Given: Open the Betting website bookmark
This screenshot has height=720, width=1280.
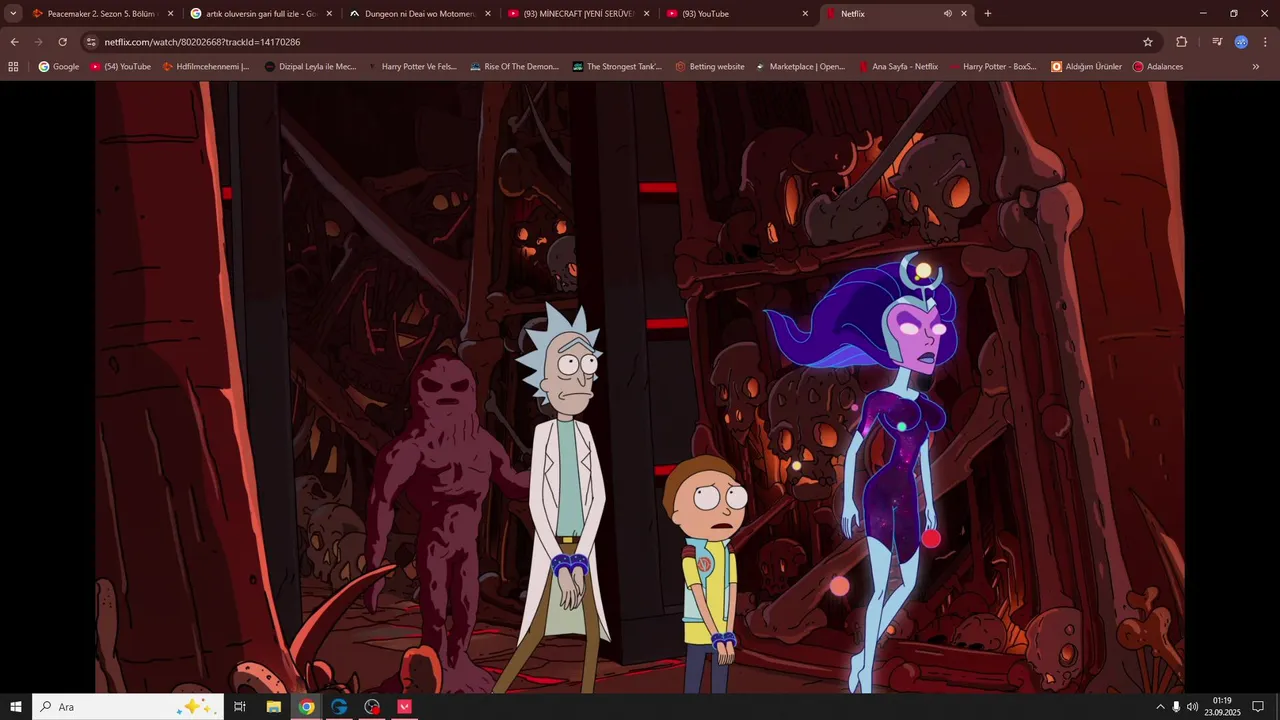Looking at the screenshot, I should (x=710, y=67).
